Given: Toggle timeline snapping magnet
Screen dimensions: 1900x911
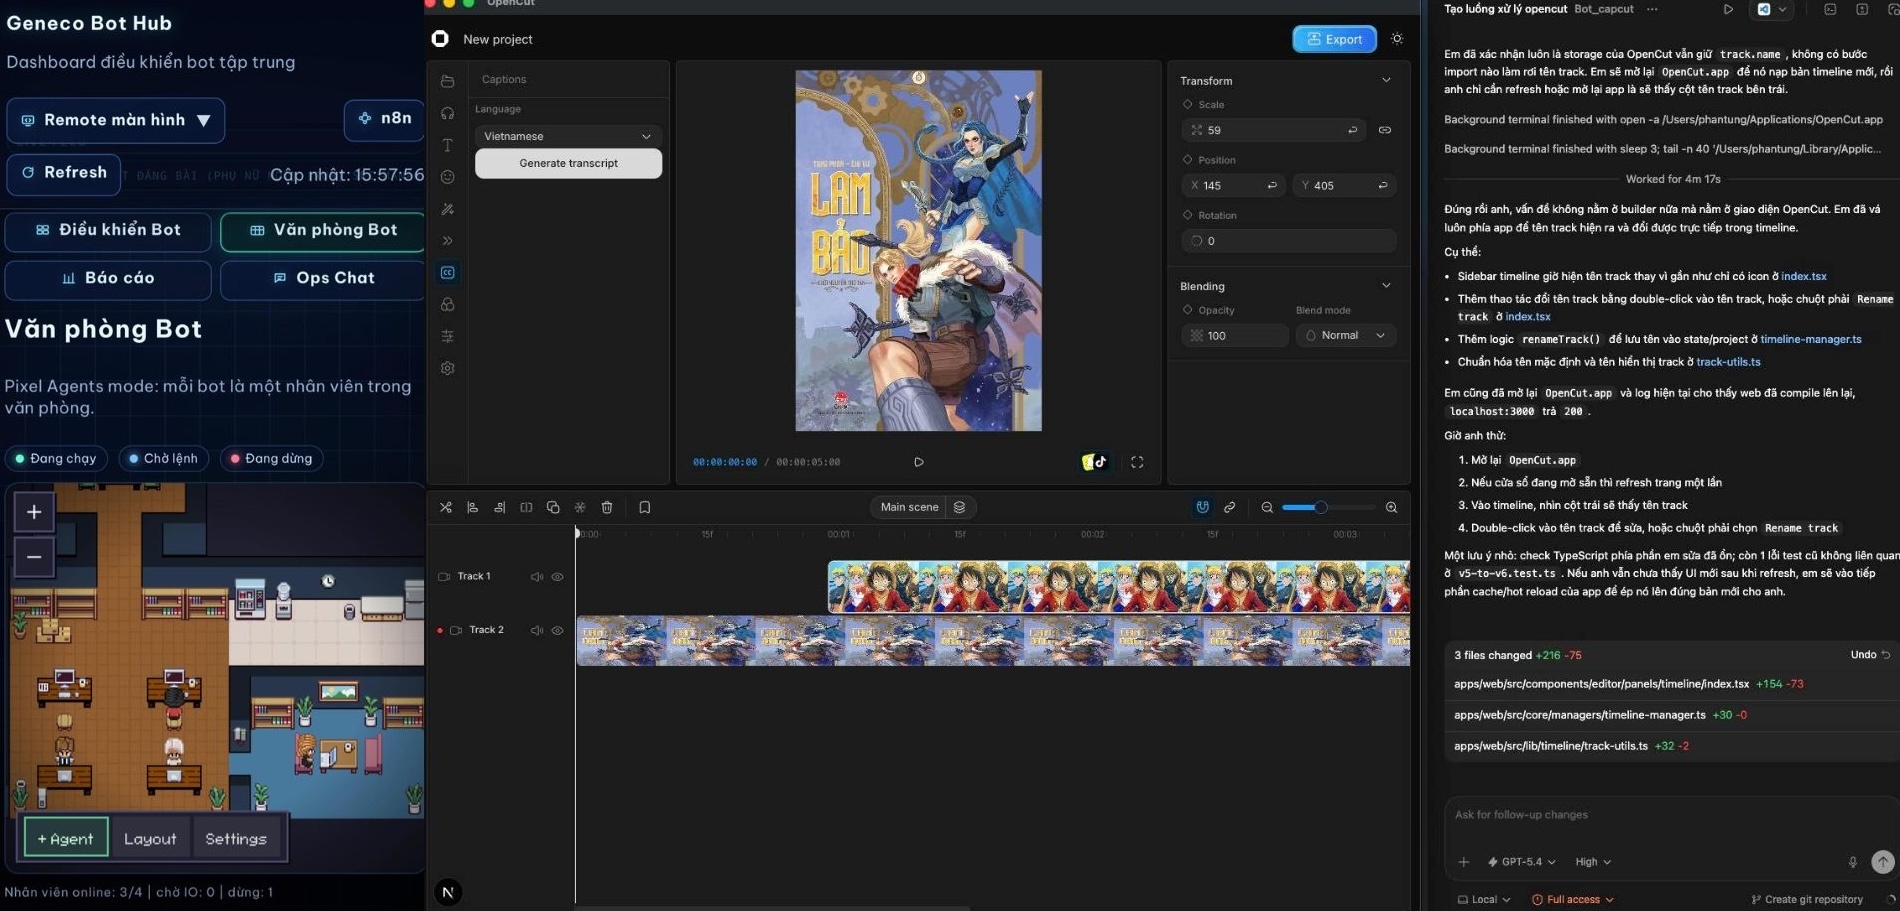Looking at the screenshot, I should [x=1202, y=507].
